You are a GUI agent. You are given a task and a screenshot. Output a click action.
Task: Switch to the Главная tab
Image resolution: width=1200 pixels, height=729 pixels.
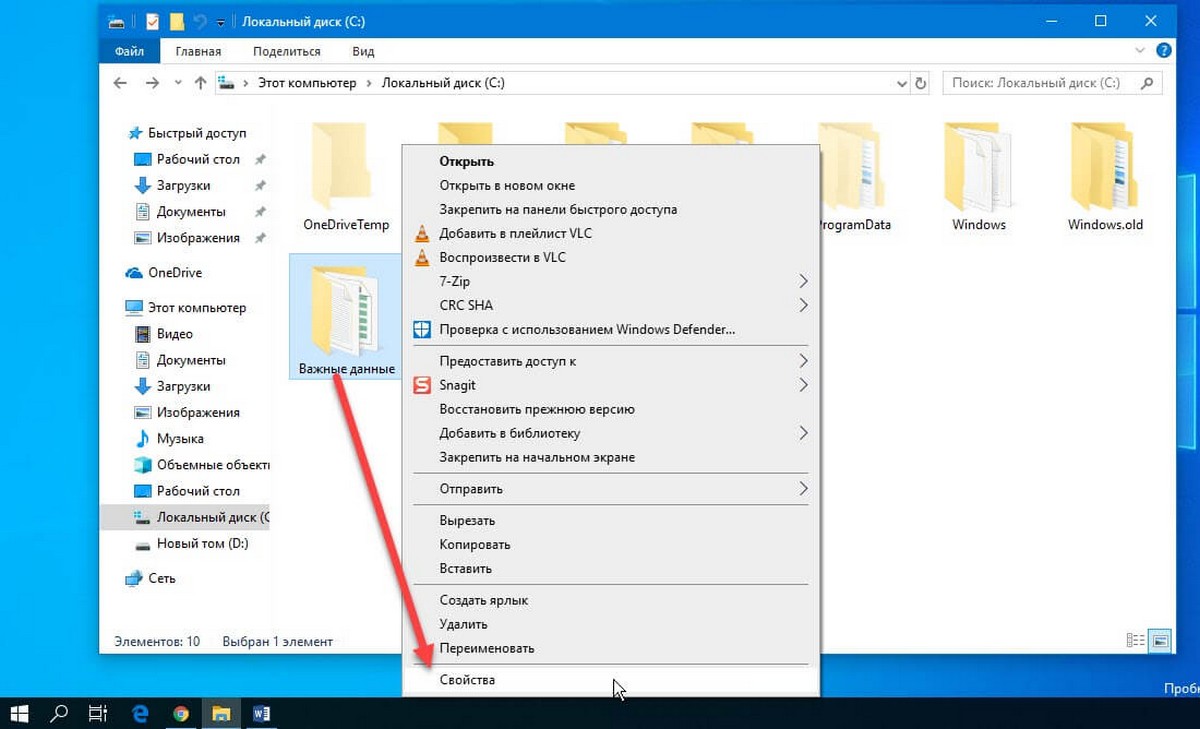(198, 51)
